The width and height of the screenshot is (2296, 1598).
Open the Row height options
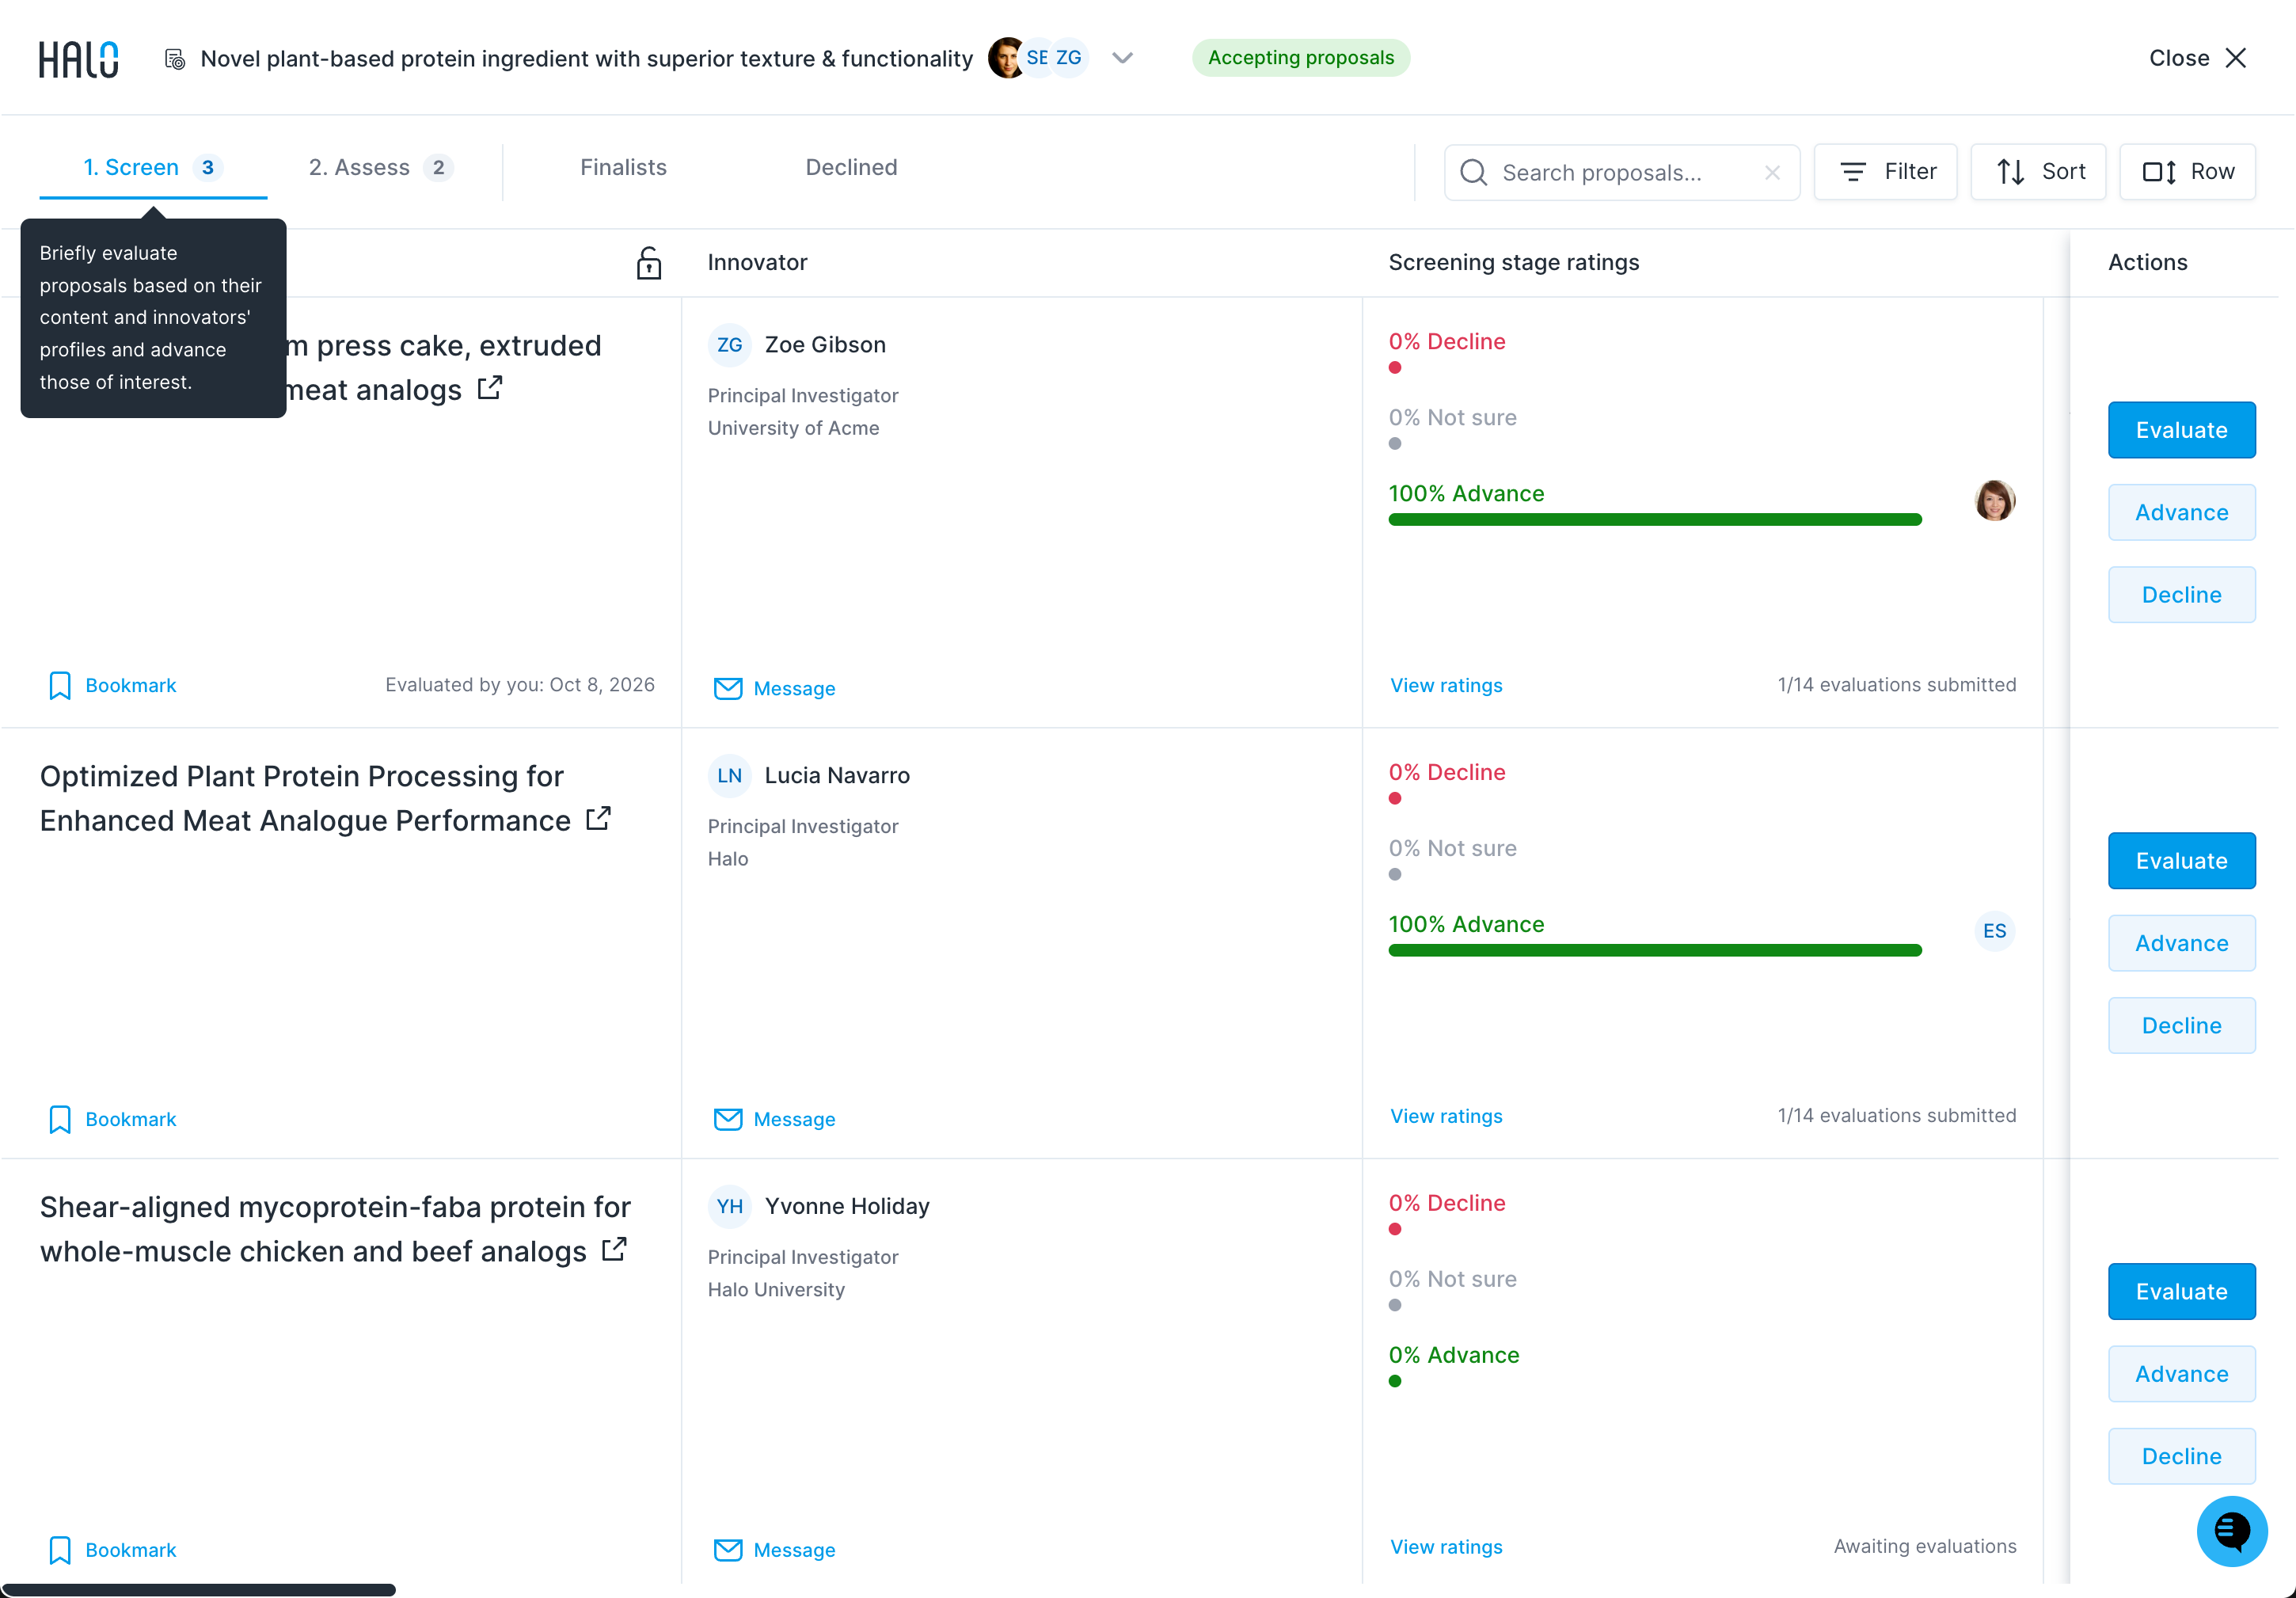coord(2187,172)
